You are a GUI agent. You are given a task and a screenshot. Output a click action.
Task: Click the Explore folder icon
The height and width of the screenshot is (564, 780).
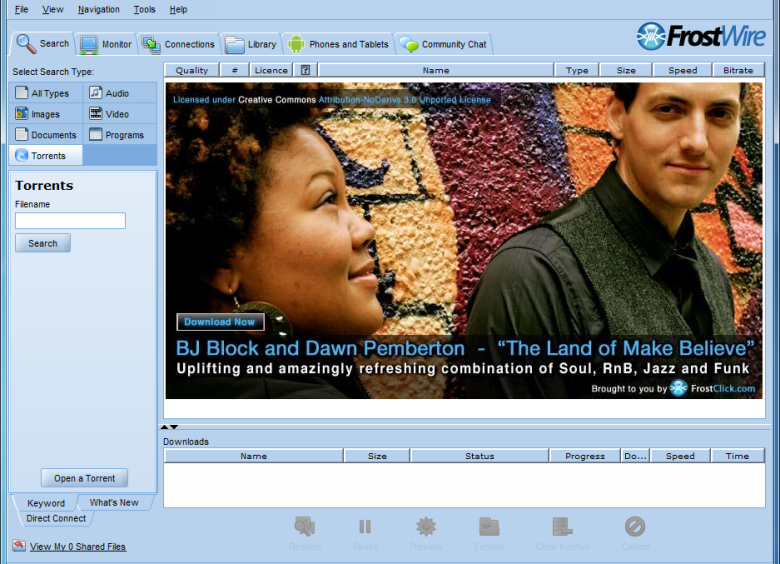point(489,527)
